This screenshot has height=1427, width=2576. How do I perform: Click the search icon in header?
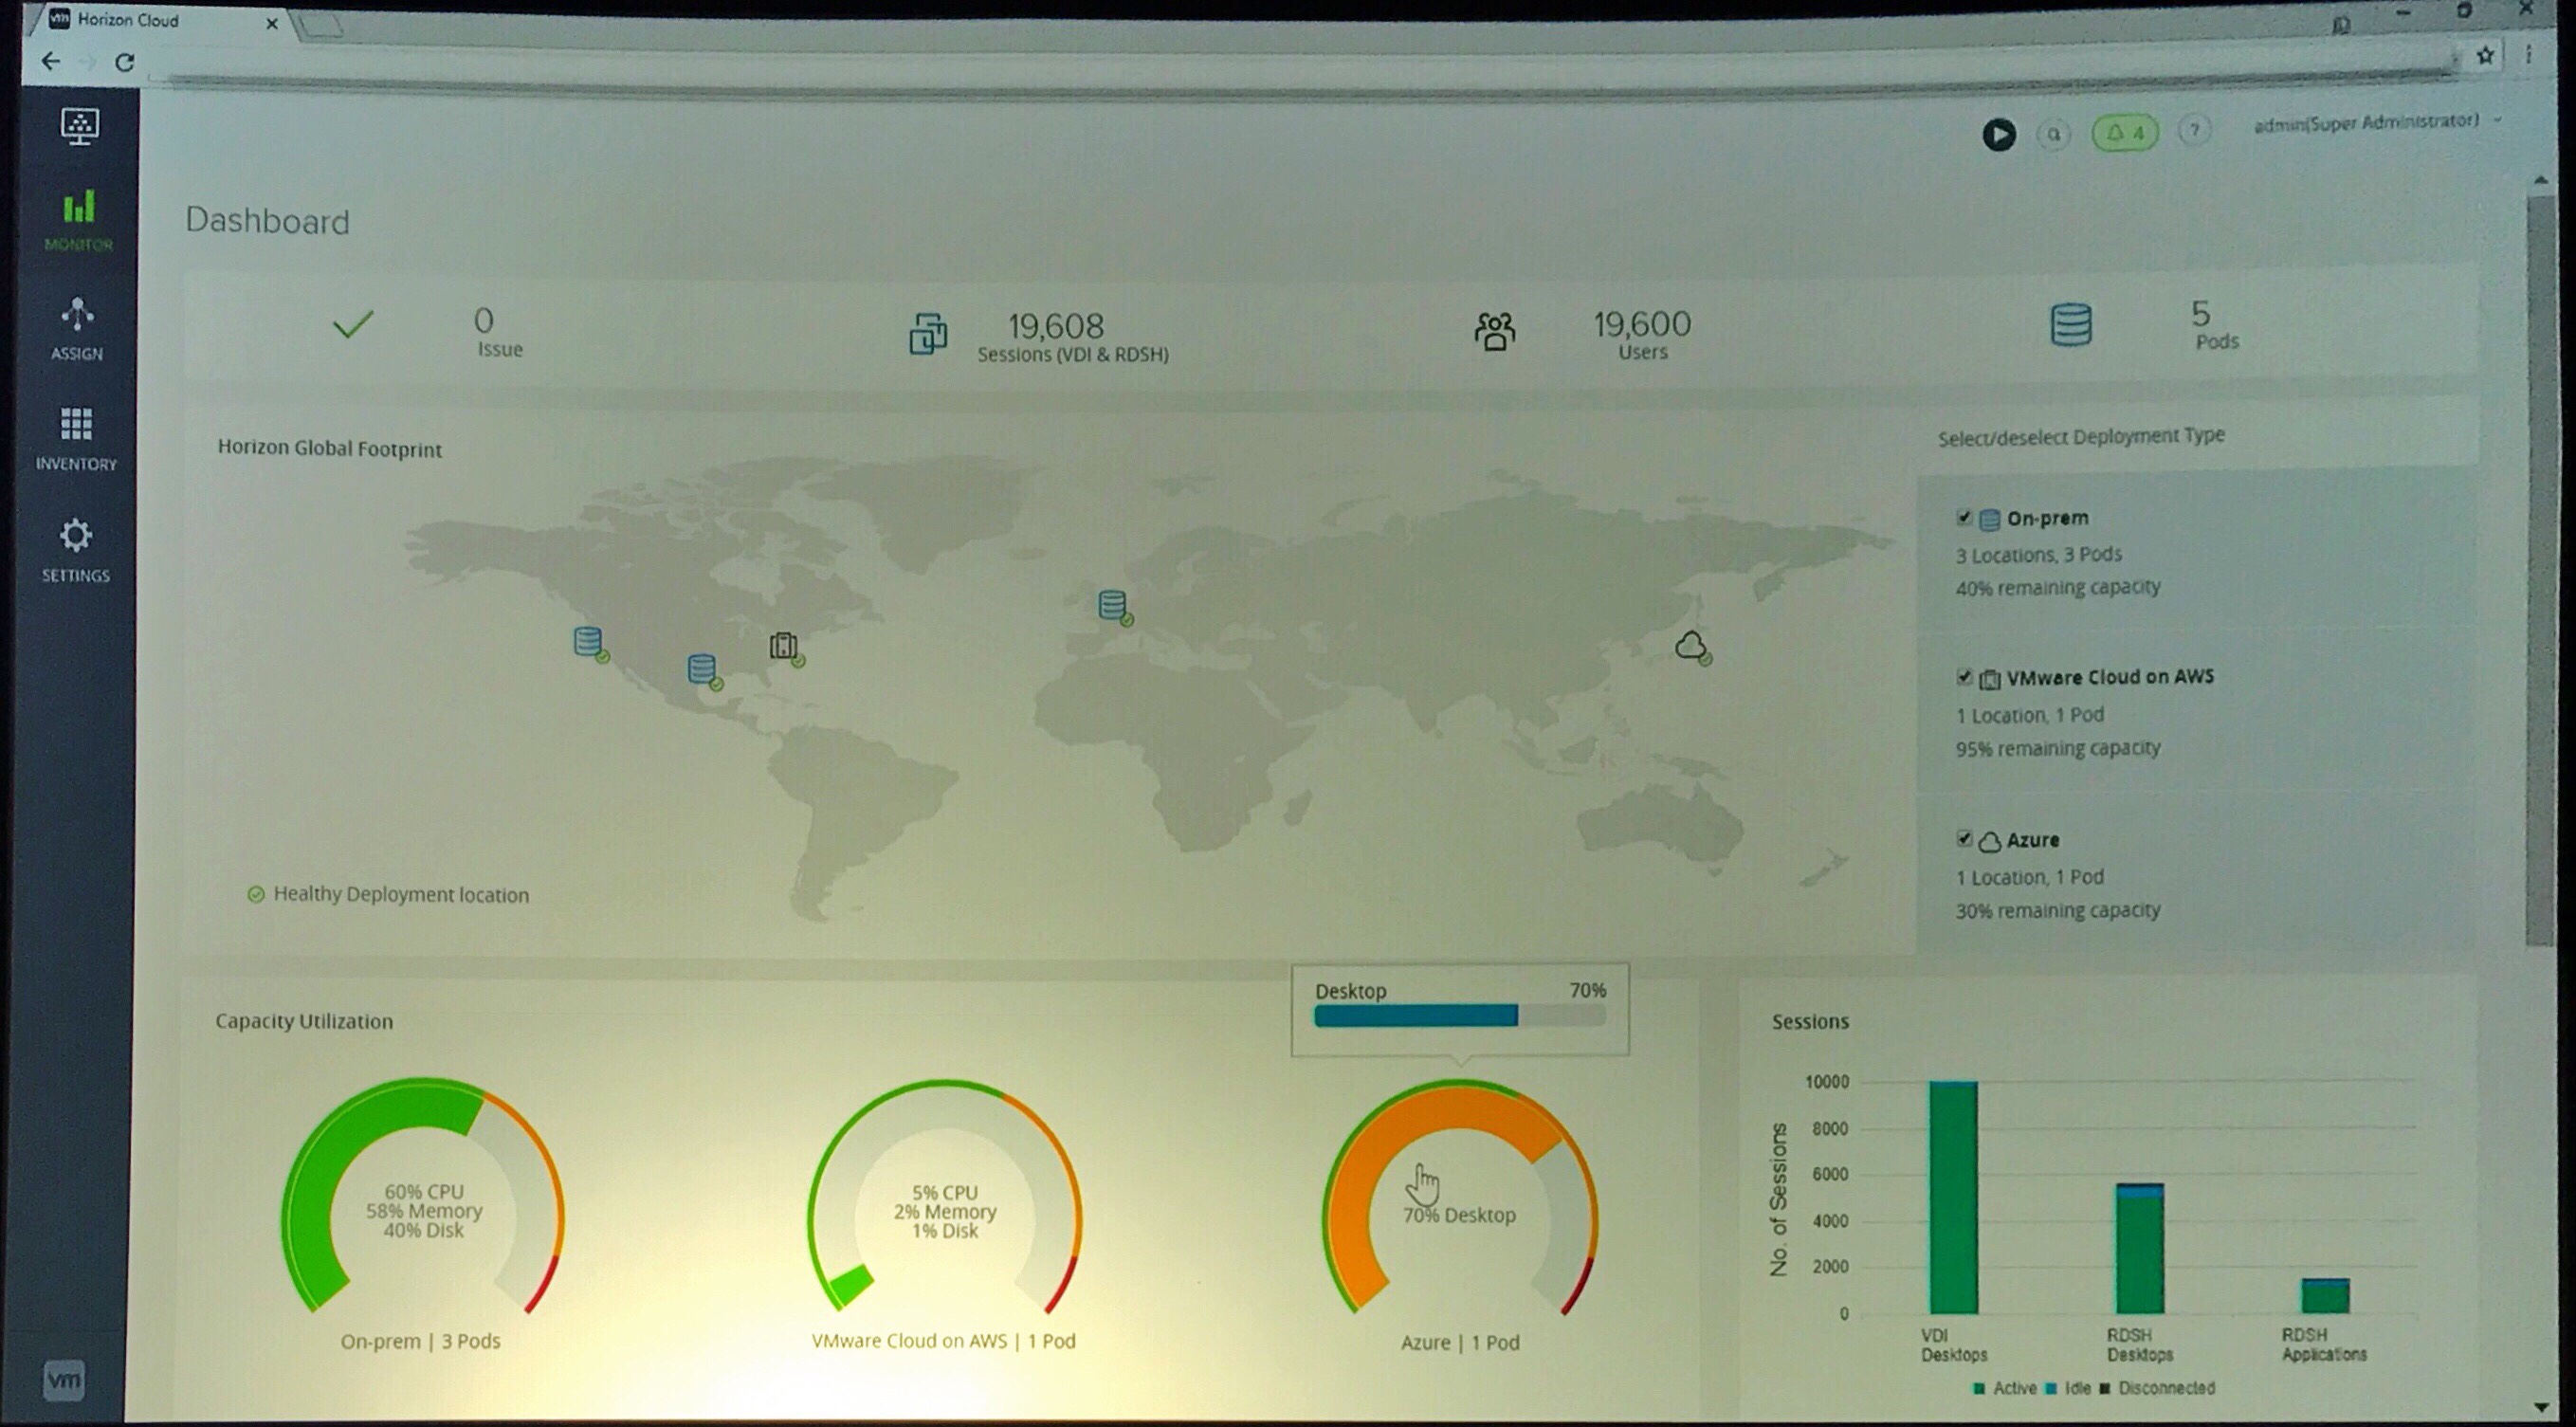2054,134
